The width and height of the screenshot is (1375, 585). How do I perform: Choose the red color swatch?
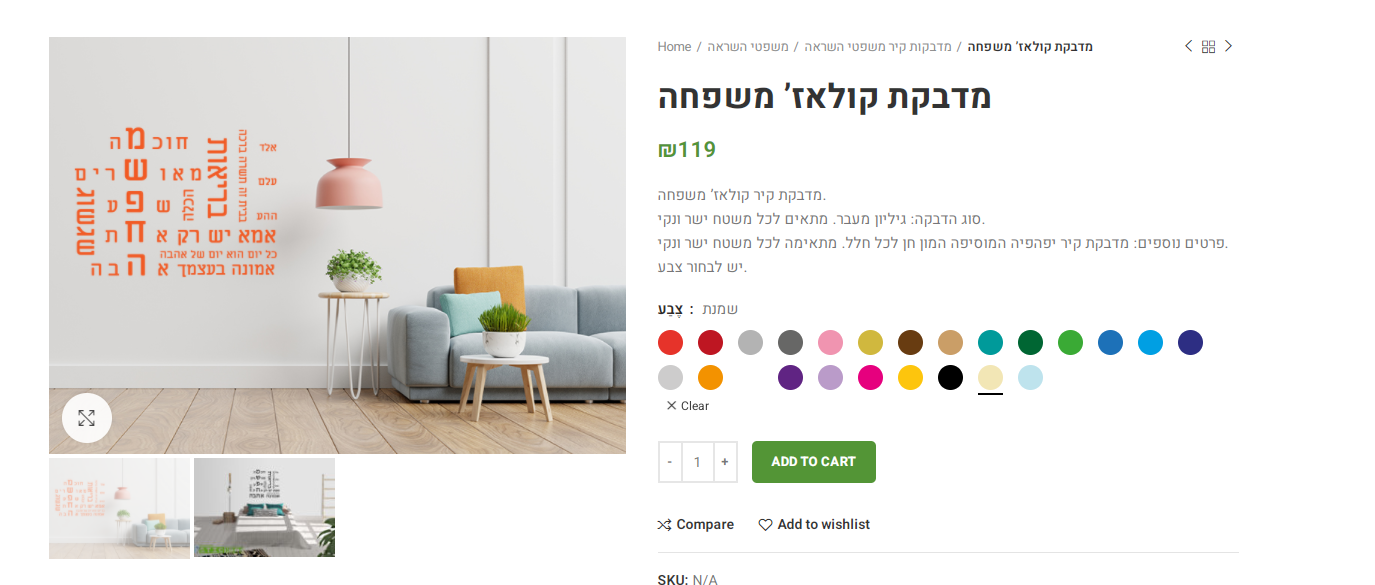click(x=670, y=343)
